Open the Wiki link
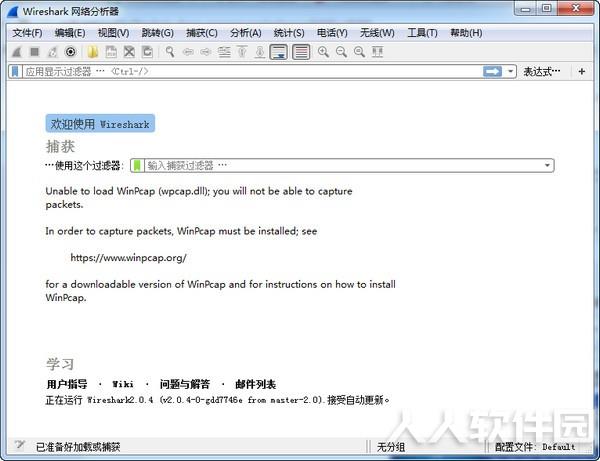Image resolution: width=600 pixels, height=461 pixels. 123,384
